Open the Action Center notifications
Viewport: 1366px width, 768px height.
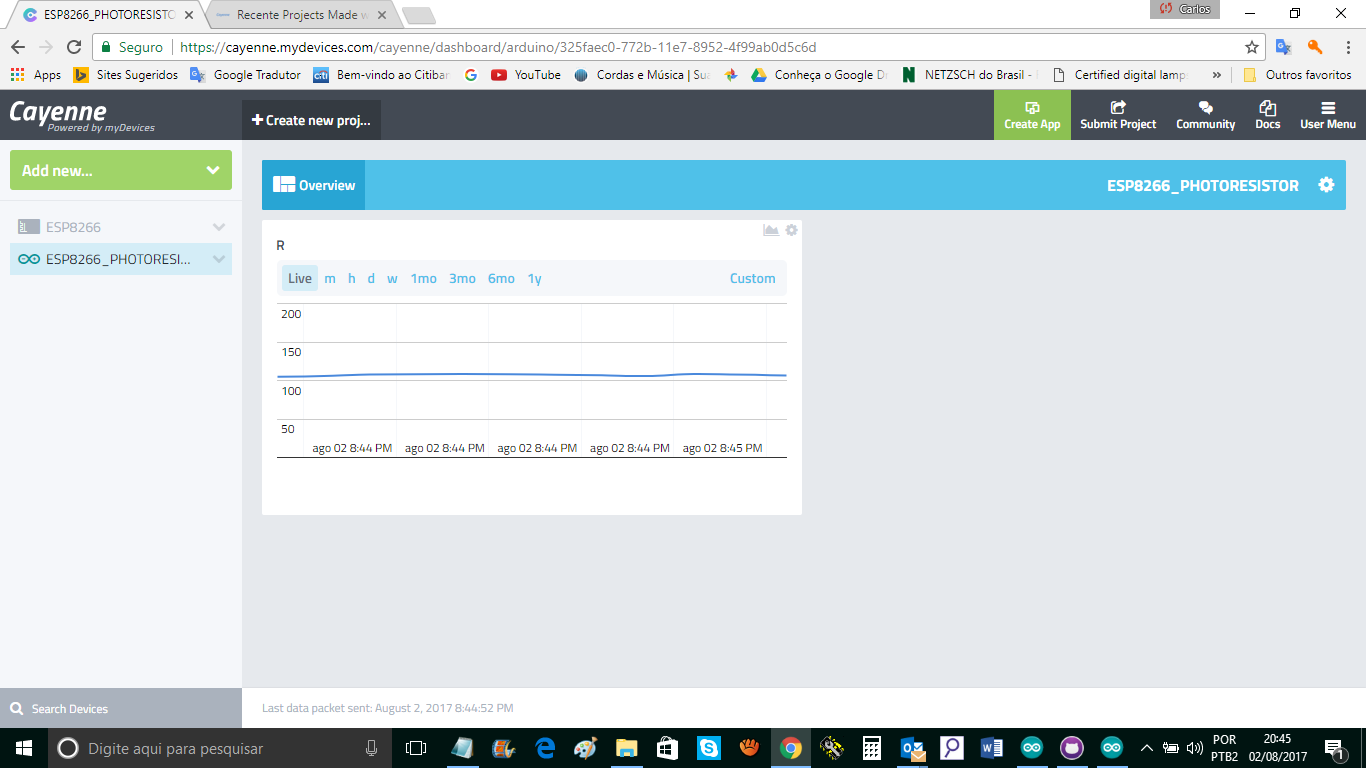click(1333, 748)
